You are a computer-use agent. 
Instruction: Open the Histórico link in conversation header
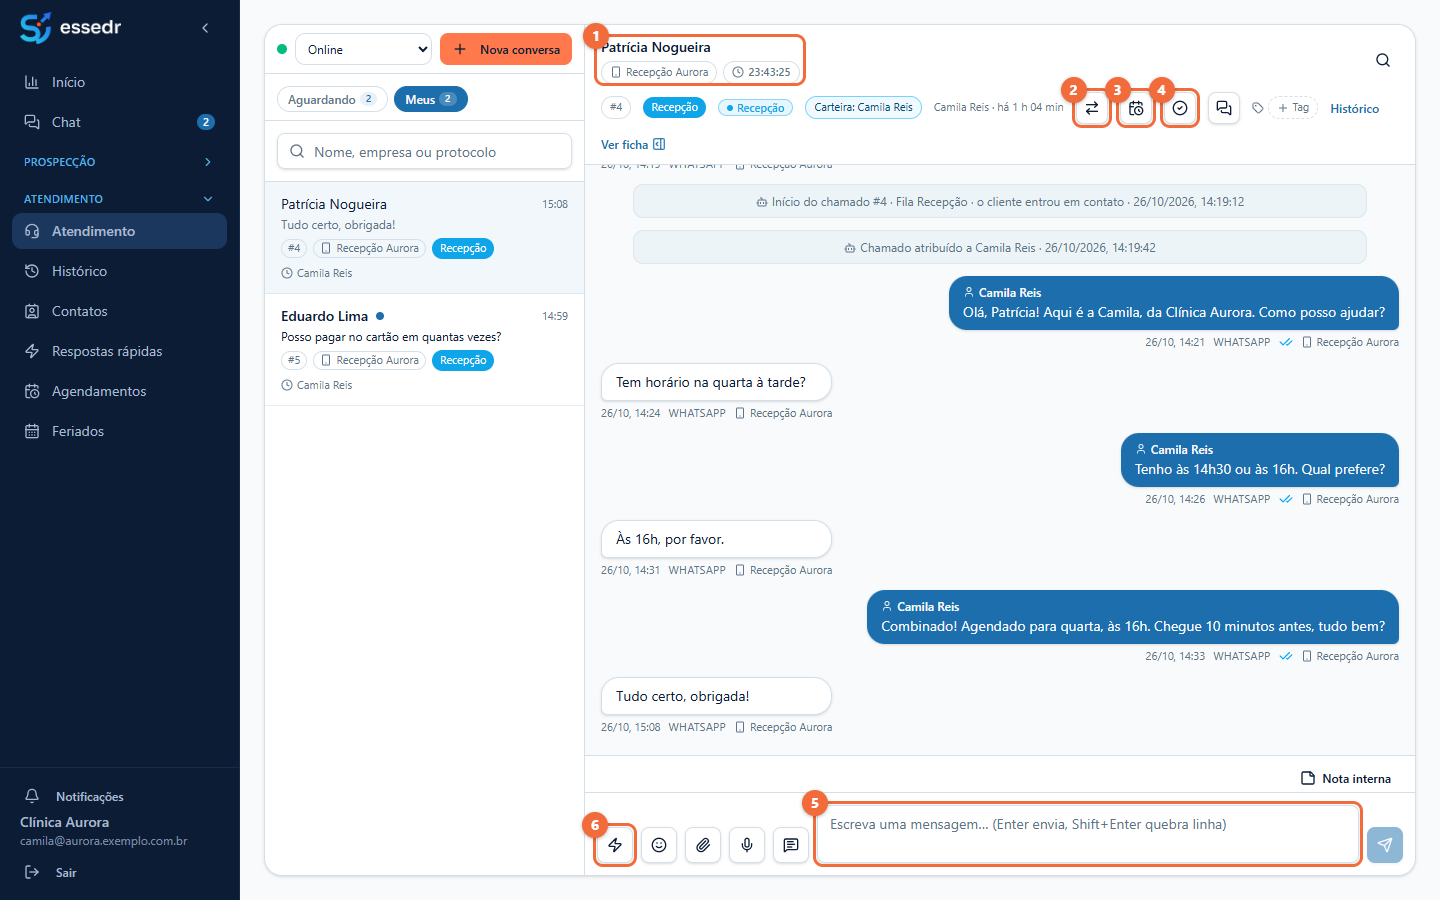[1355, 109]
